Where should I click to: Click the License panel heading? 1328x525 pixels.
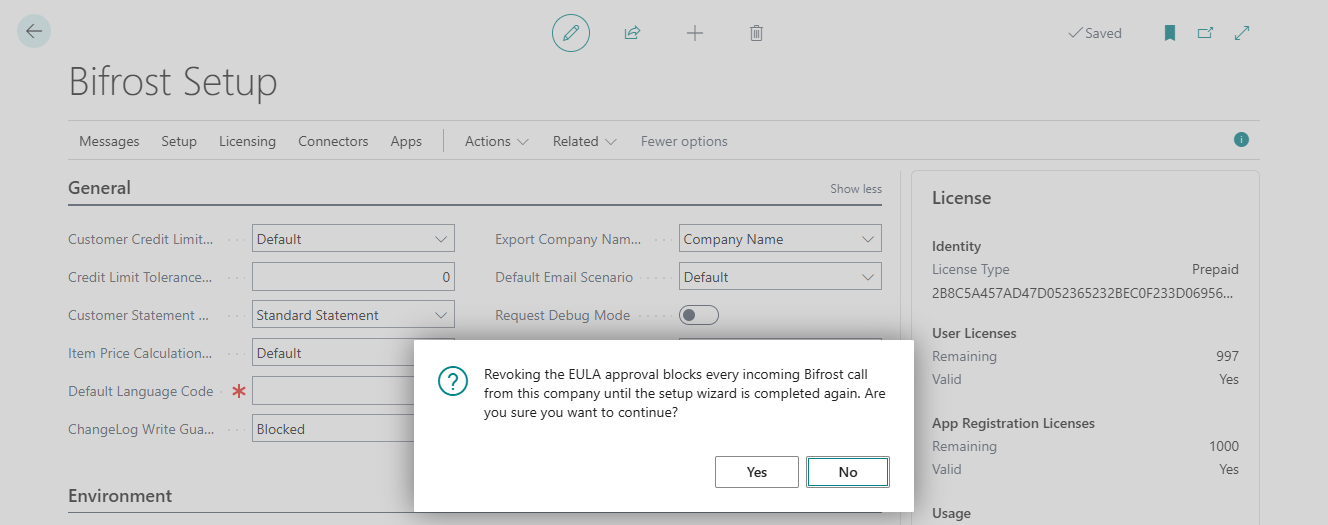(x=962, y=198)
